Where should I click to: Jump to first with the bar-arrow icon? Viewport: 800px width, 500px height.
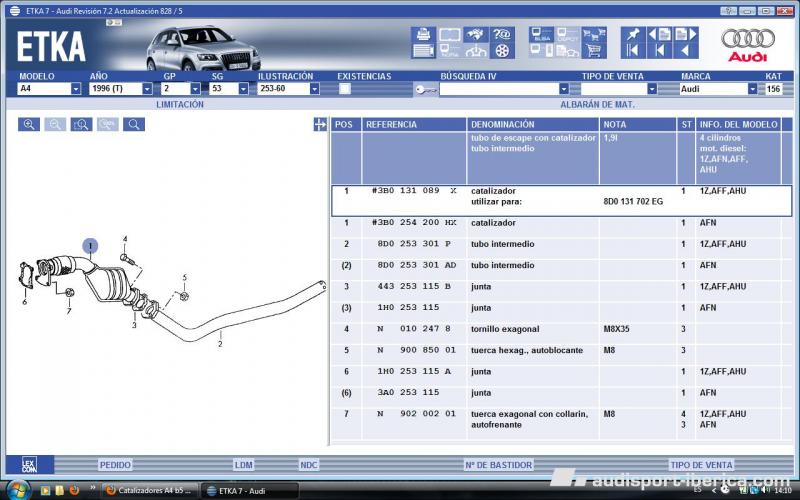pyautogui.click(x=633, y=51)
